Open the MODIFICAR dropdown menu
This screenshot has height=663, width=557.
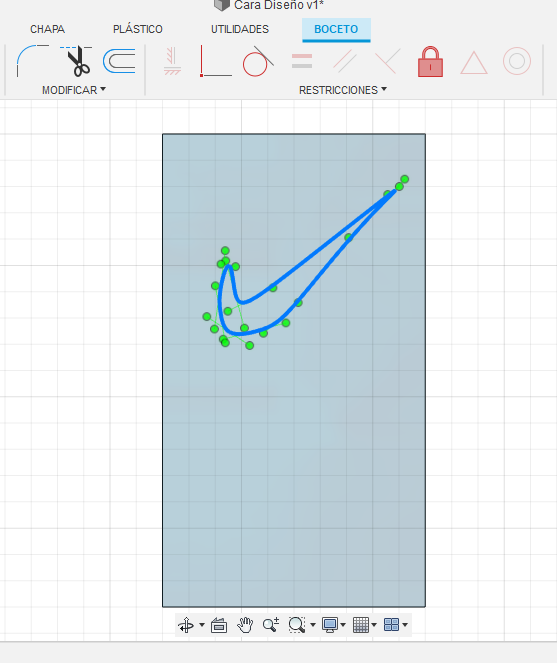(74, 90)
